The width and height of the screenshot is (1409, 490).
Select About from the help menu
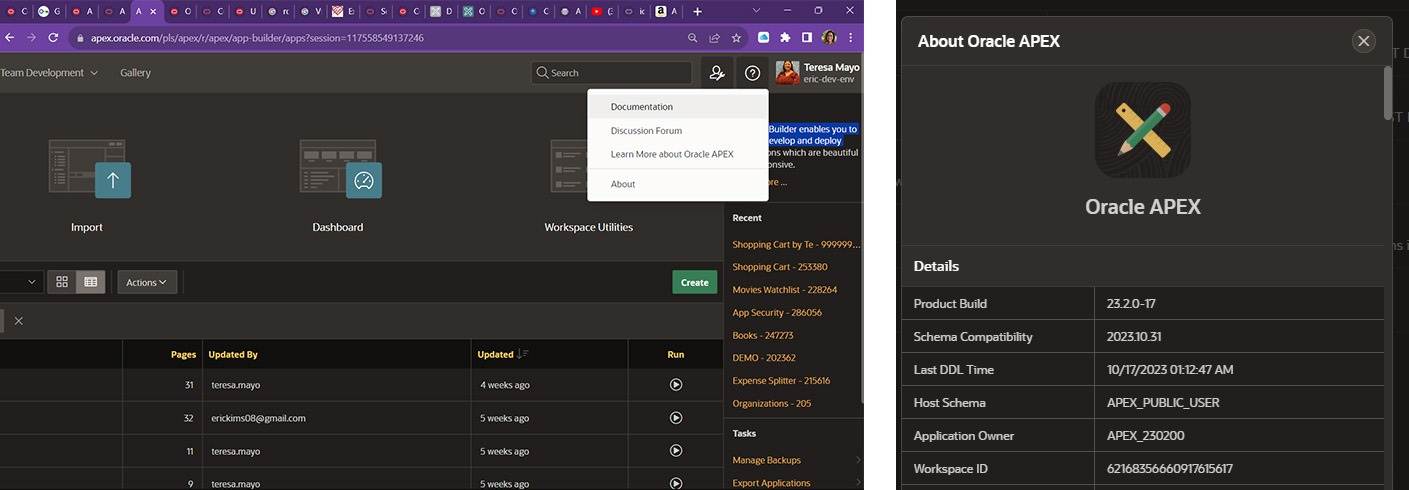tap(678, 184)
